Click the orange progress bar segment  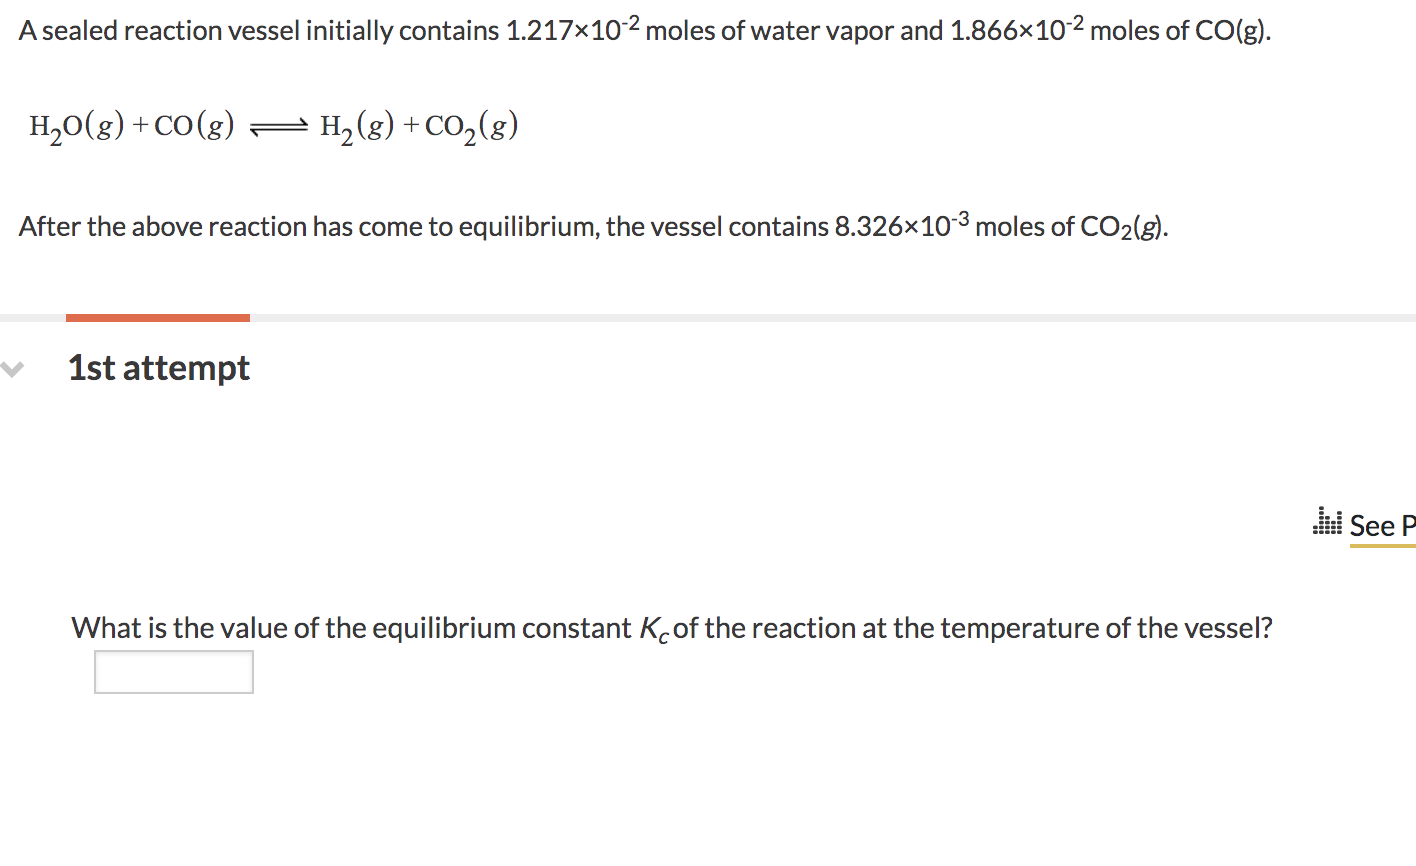pyautogui.click(x=157, y=317)
